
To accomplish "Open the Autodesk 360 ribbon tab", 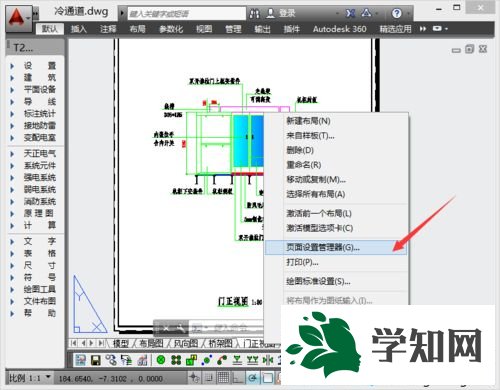I will [x=339, y=29].
